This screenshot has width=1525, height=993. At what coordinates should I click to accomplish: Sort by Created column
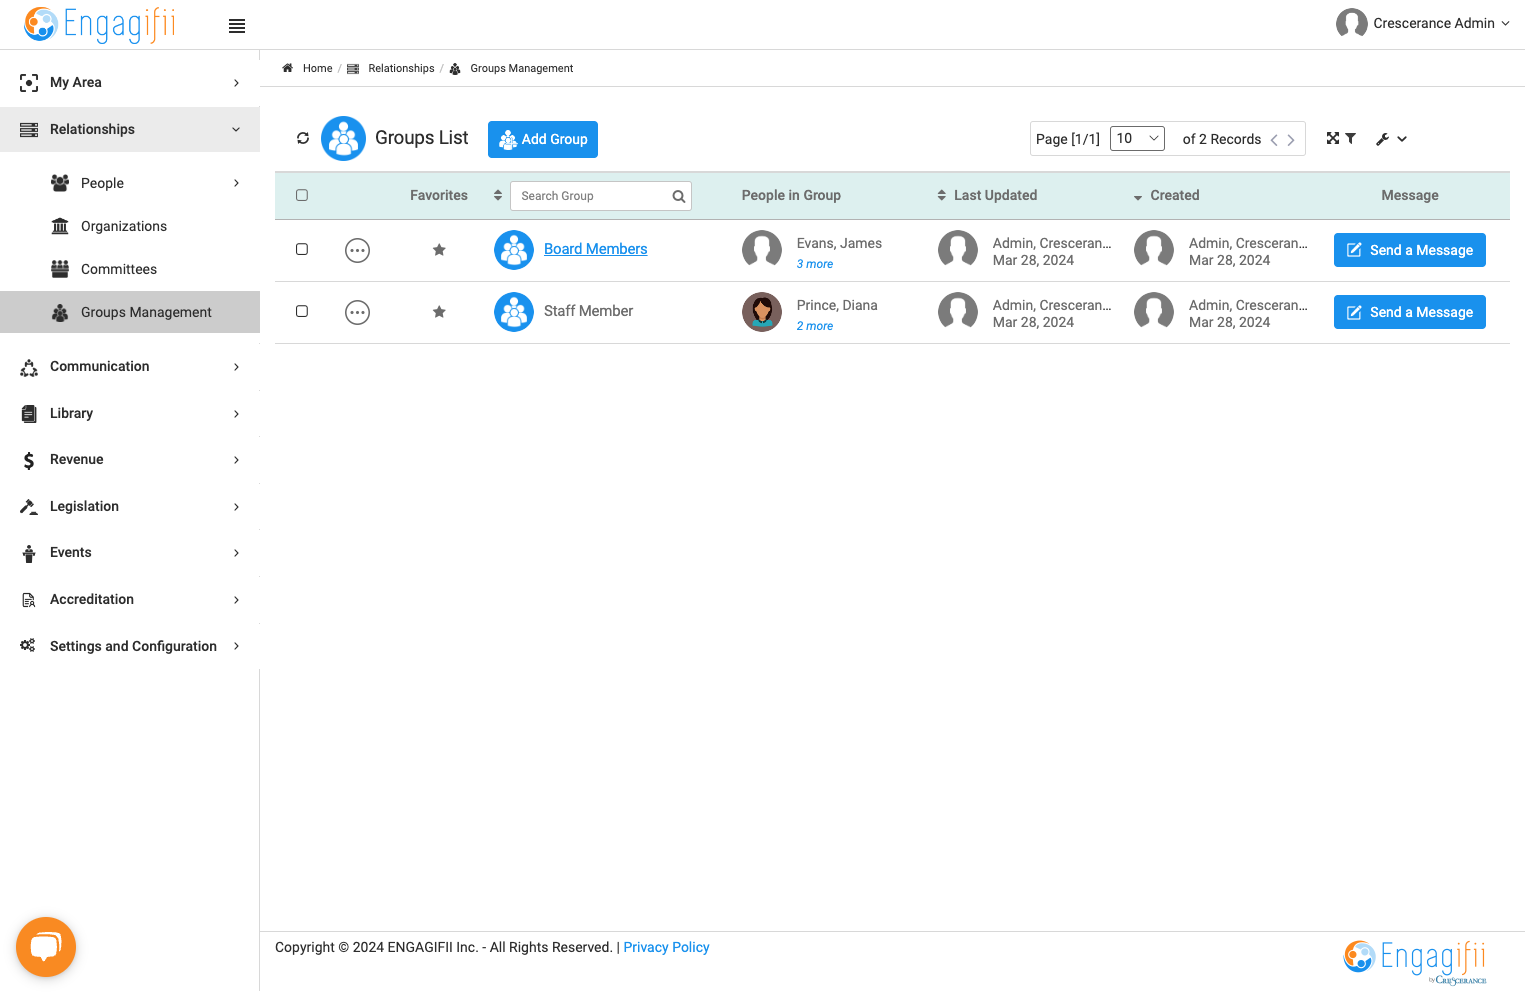(x=1166, y=196)
